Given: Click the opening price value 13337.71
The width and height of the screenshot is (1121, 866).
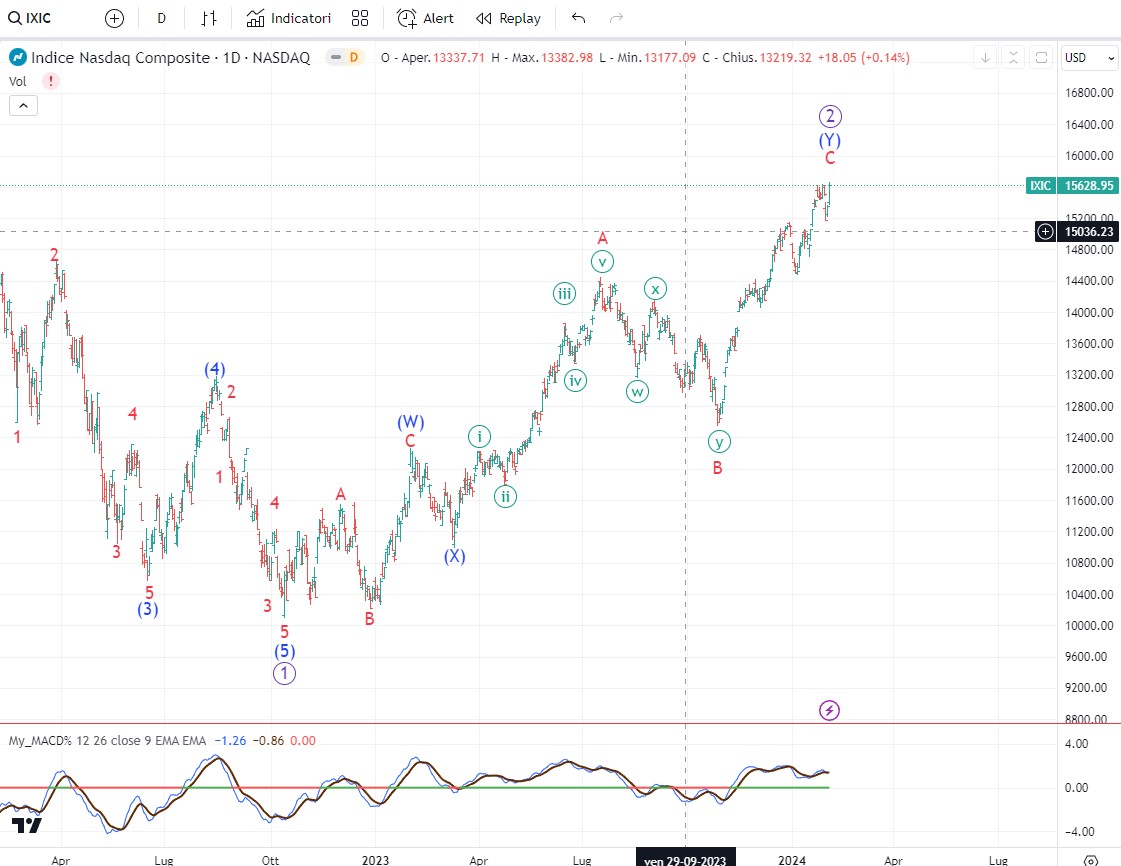Looking at the screenshot, I should (459, 58).
